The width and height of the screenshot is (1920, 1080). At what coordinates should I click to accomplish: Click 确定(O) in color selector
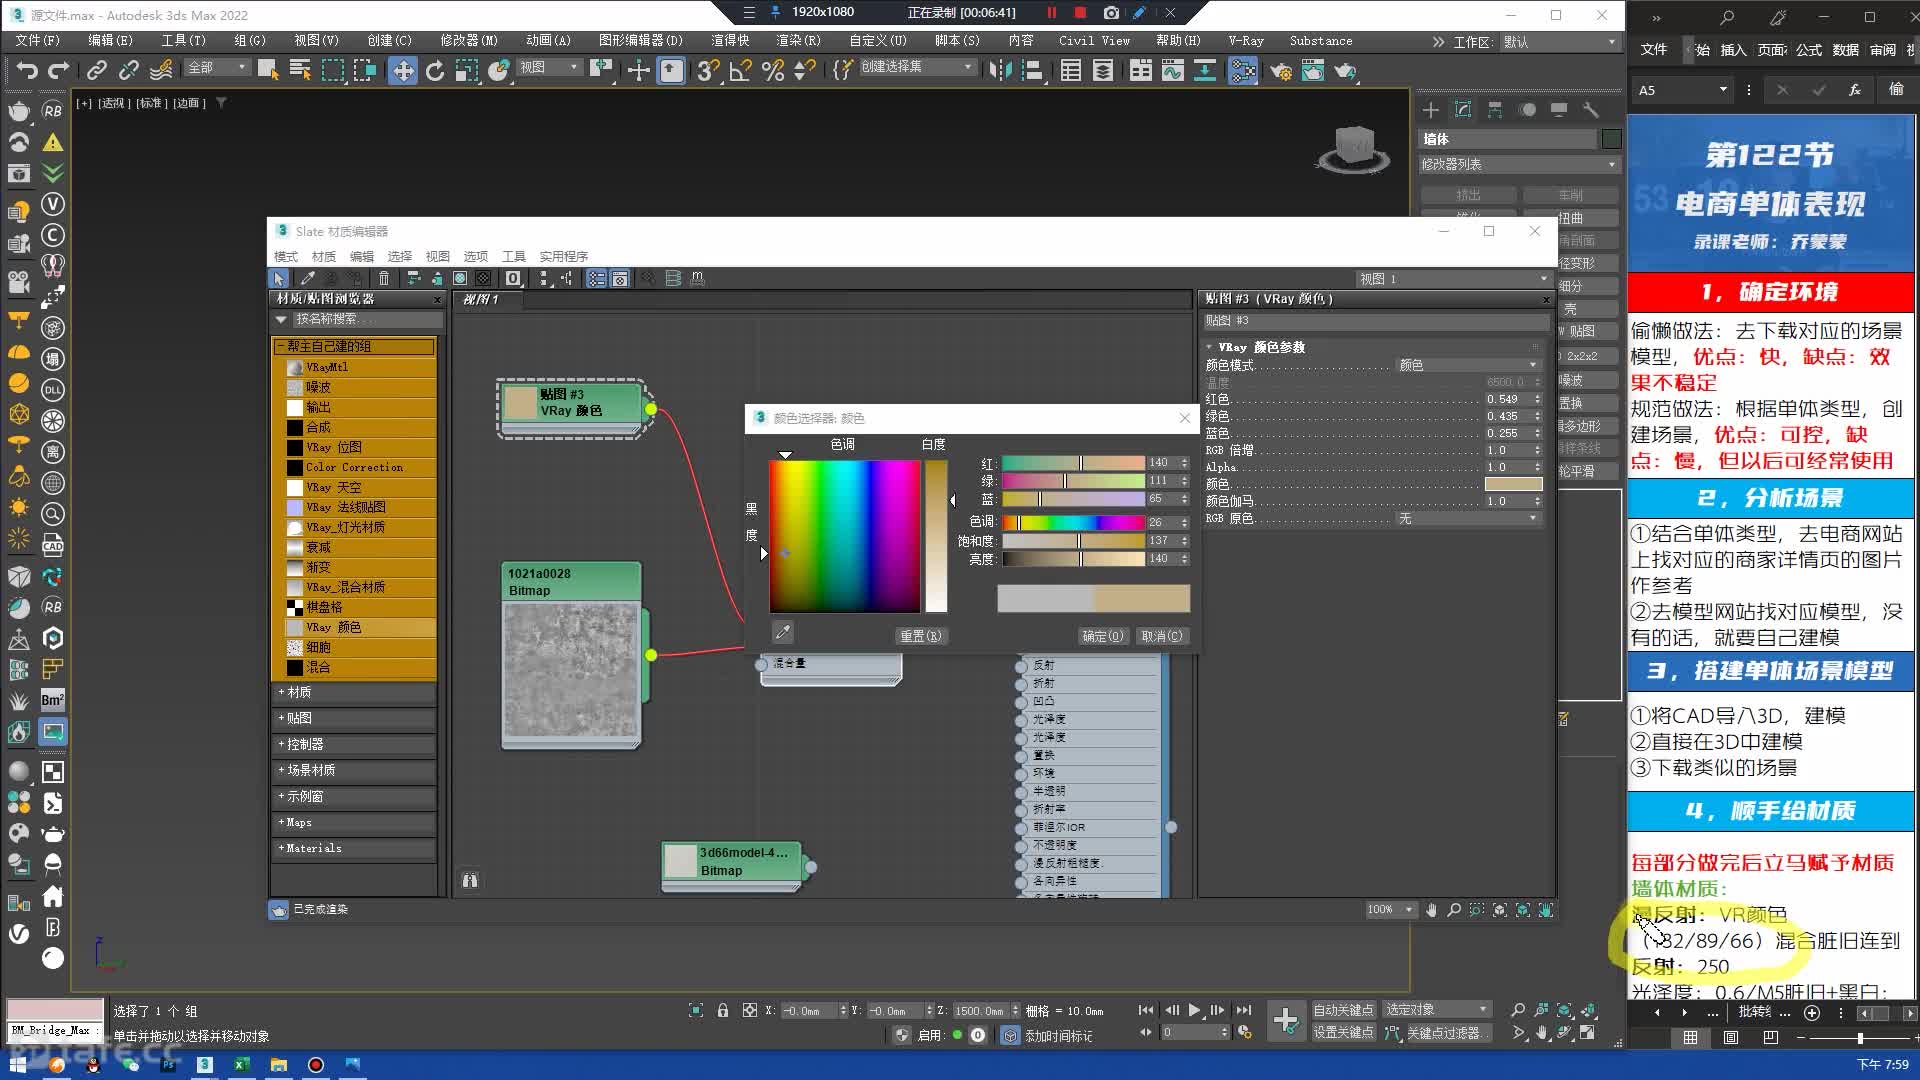[x=1103, y=636]
